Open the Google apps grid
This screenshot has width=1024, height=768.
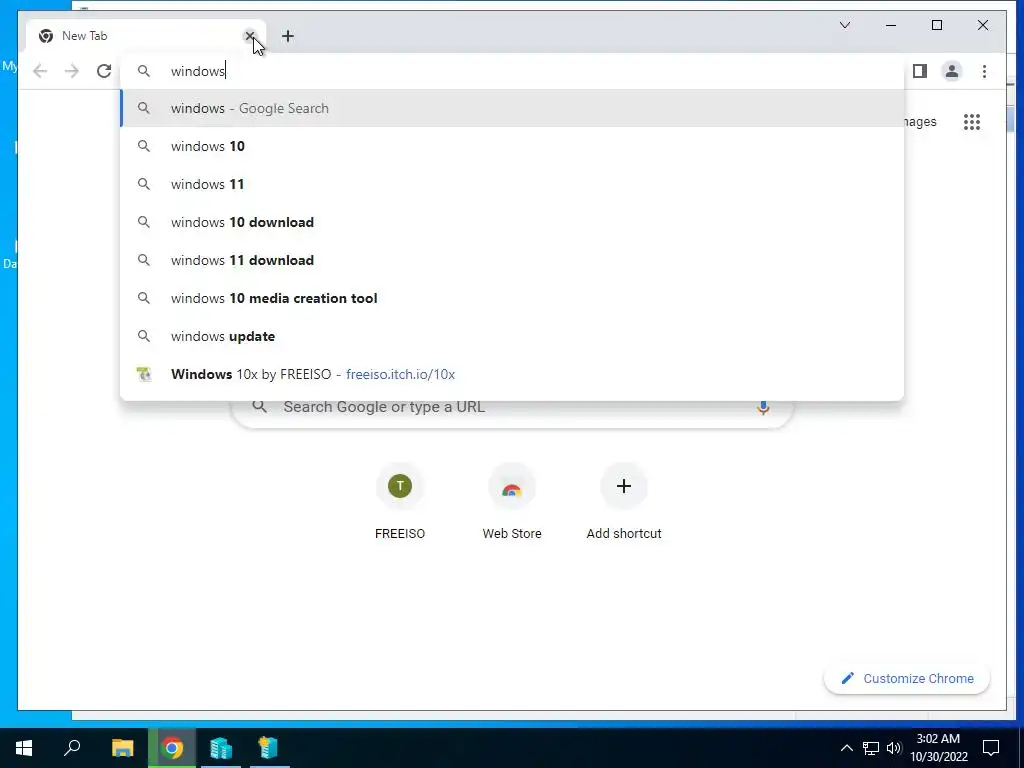pos(972,121)
